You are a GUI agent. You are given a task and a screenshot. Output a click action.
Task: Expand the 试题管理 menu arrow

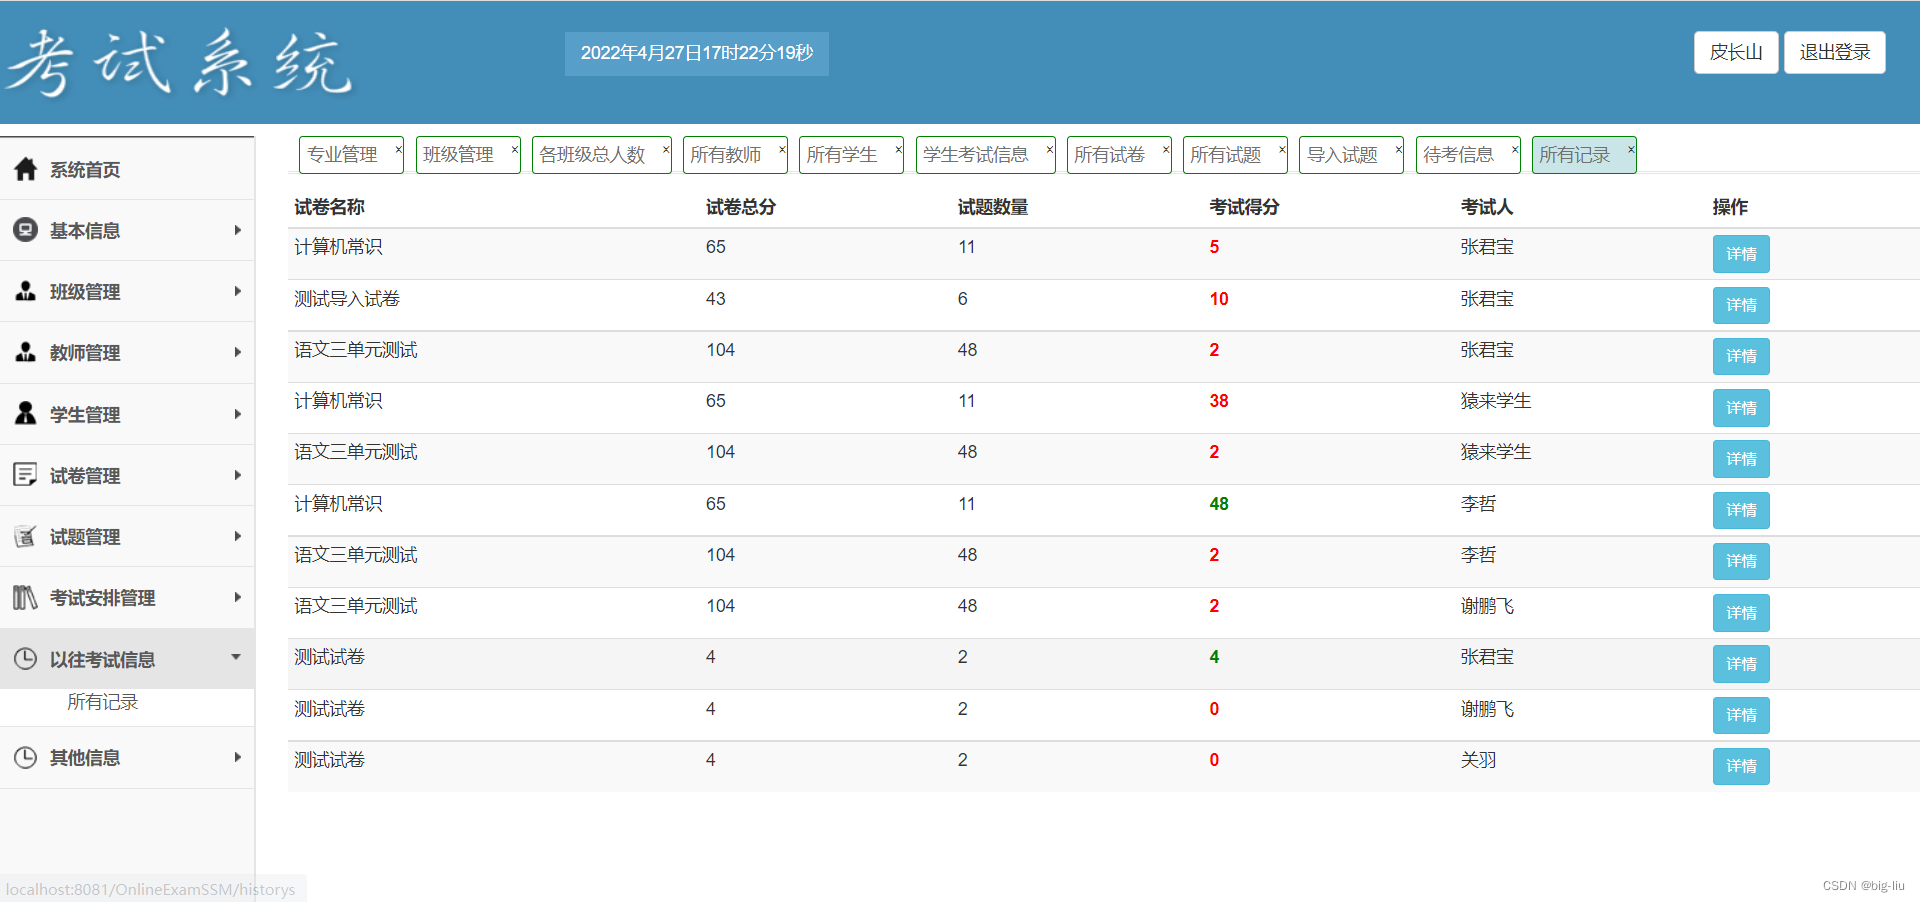(237, 536)
